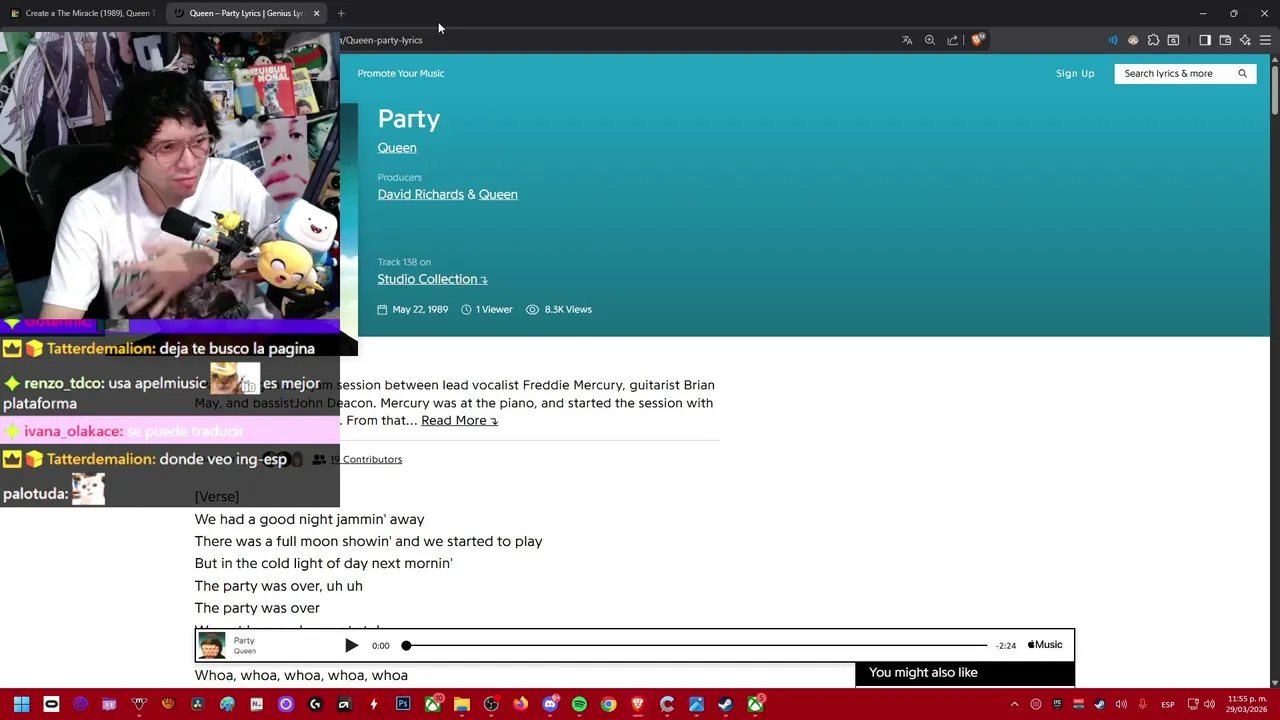1280x720 pixels.
Task: Click the Search lyrics & more field
Action: (1185, 73)
